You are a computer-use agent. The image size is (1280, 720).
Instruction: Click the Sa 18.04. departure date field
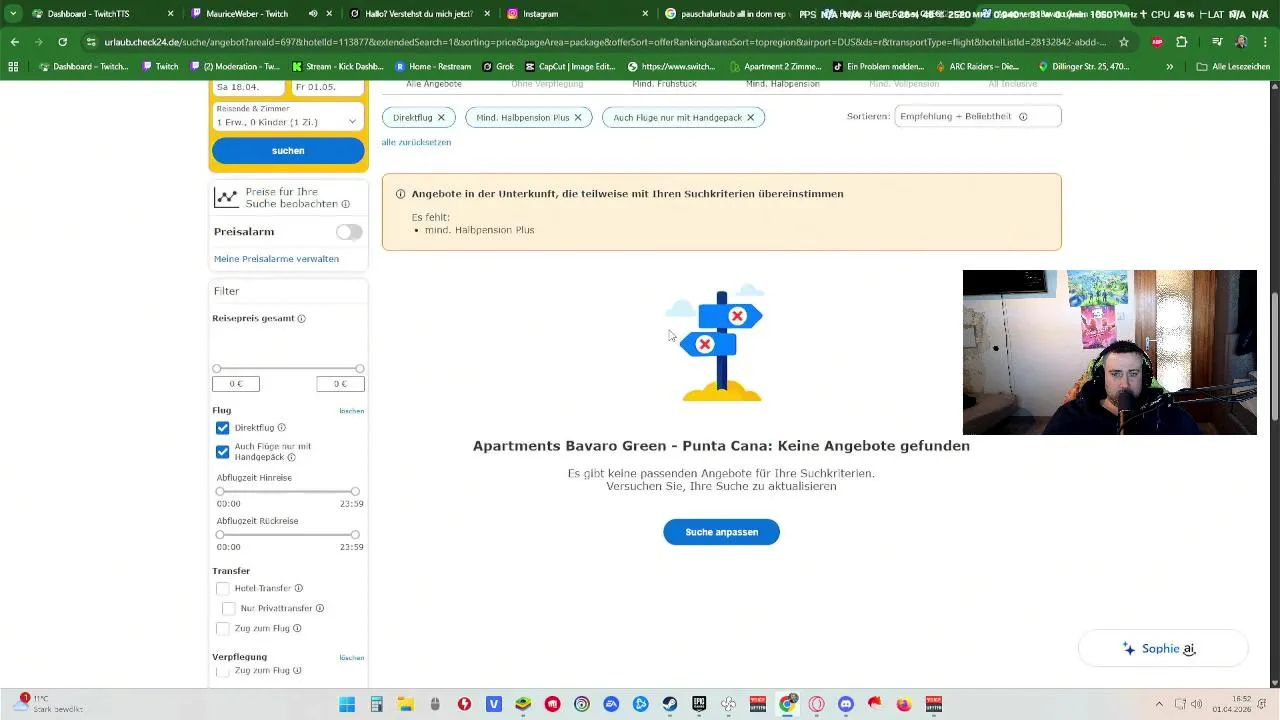point(250,87)
